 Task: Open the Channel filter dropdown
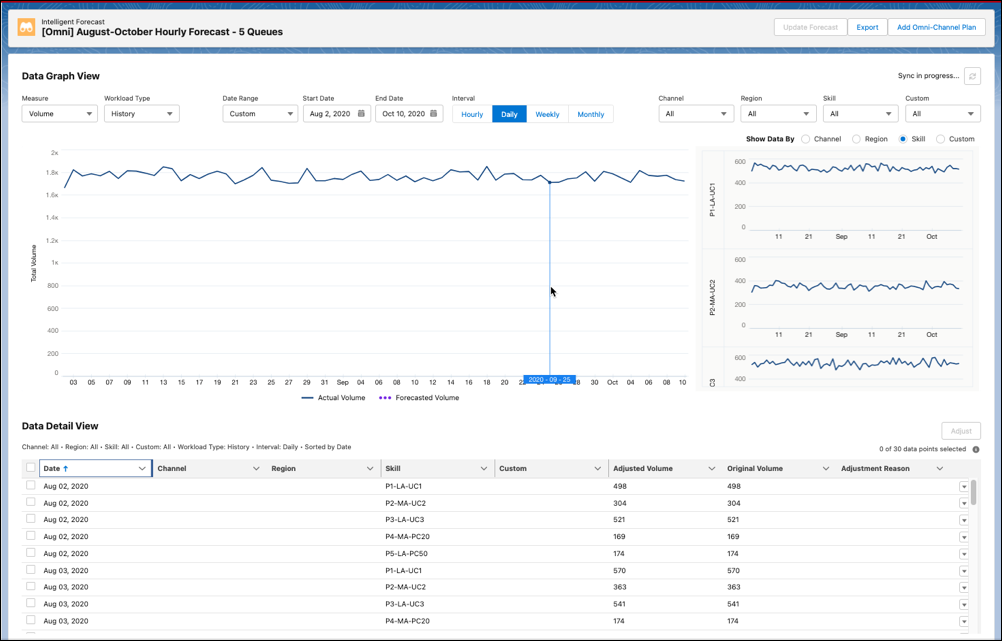pyautogui.click(x=697, y=114)
